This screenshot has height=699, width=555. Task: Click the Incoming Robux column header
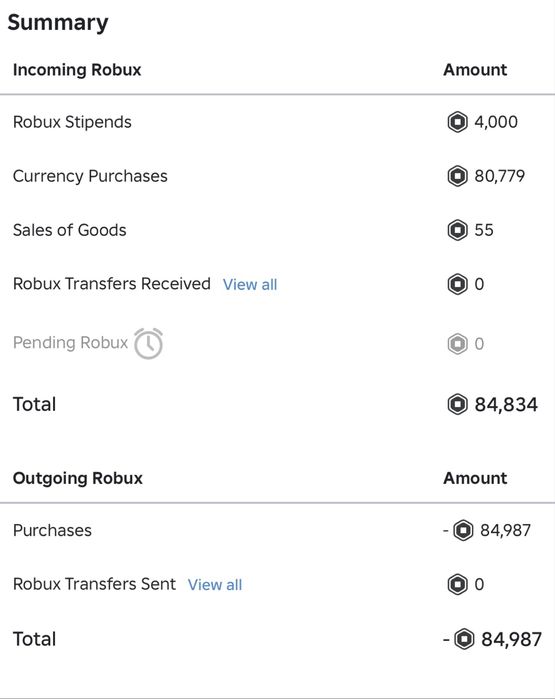(x=77, y=70)
